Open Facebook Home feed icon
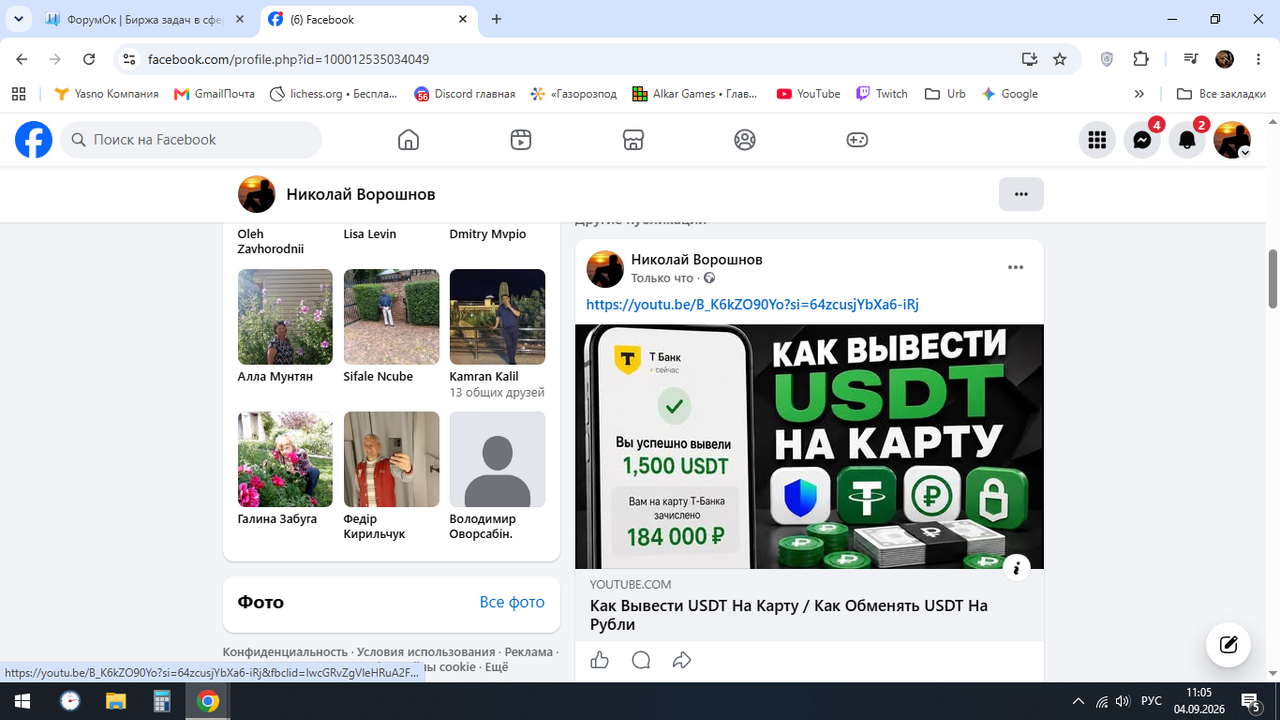This screenshot has height=720, width=1280. (x=408, y=140)
